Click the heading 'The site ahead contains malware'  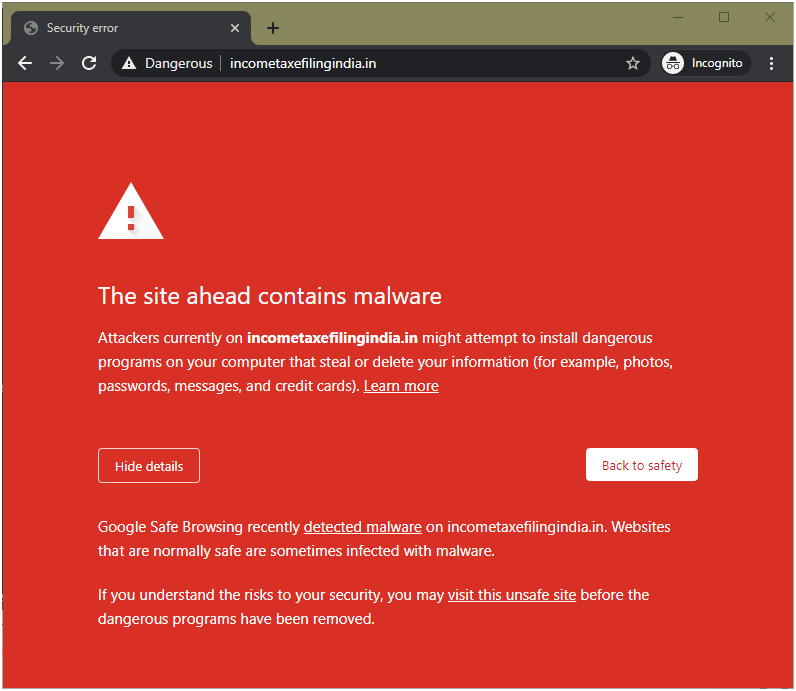270,296
